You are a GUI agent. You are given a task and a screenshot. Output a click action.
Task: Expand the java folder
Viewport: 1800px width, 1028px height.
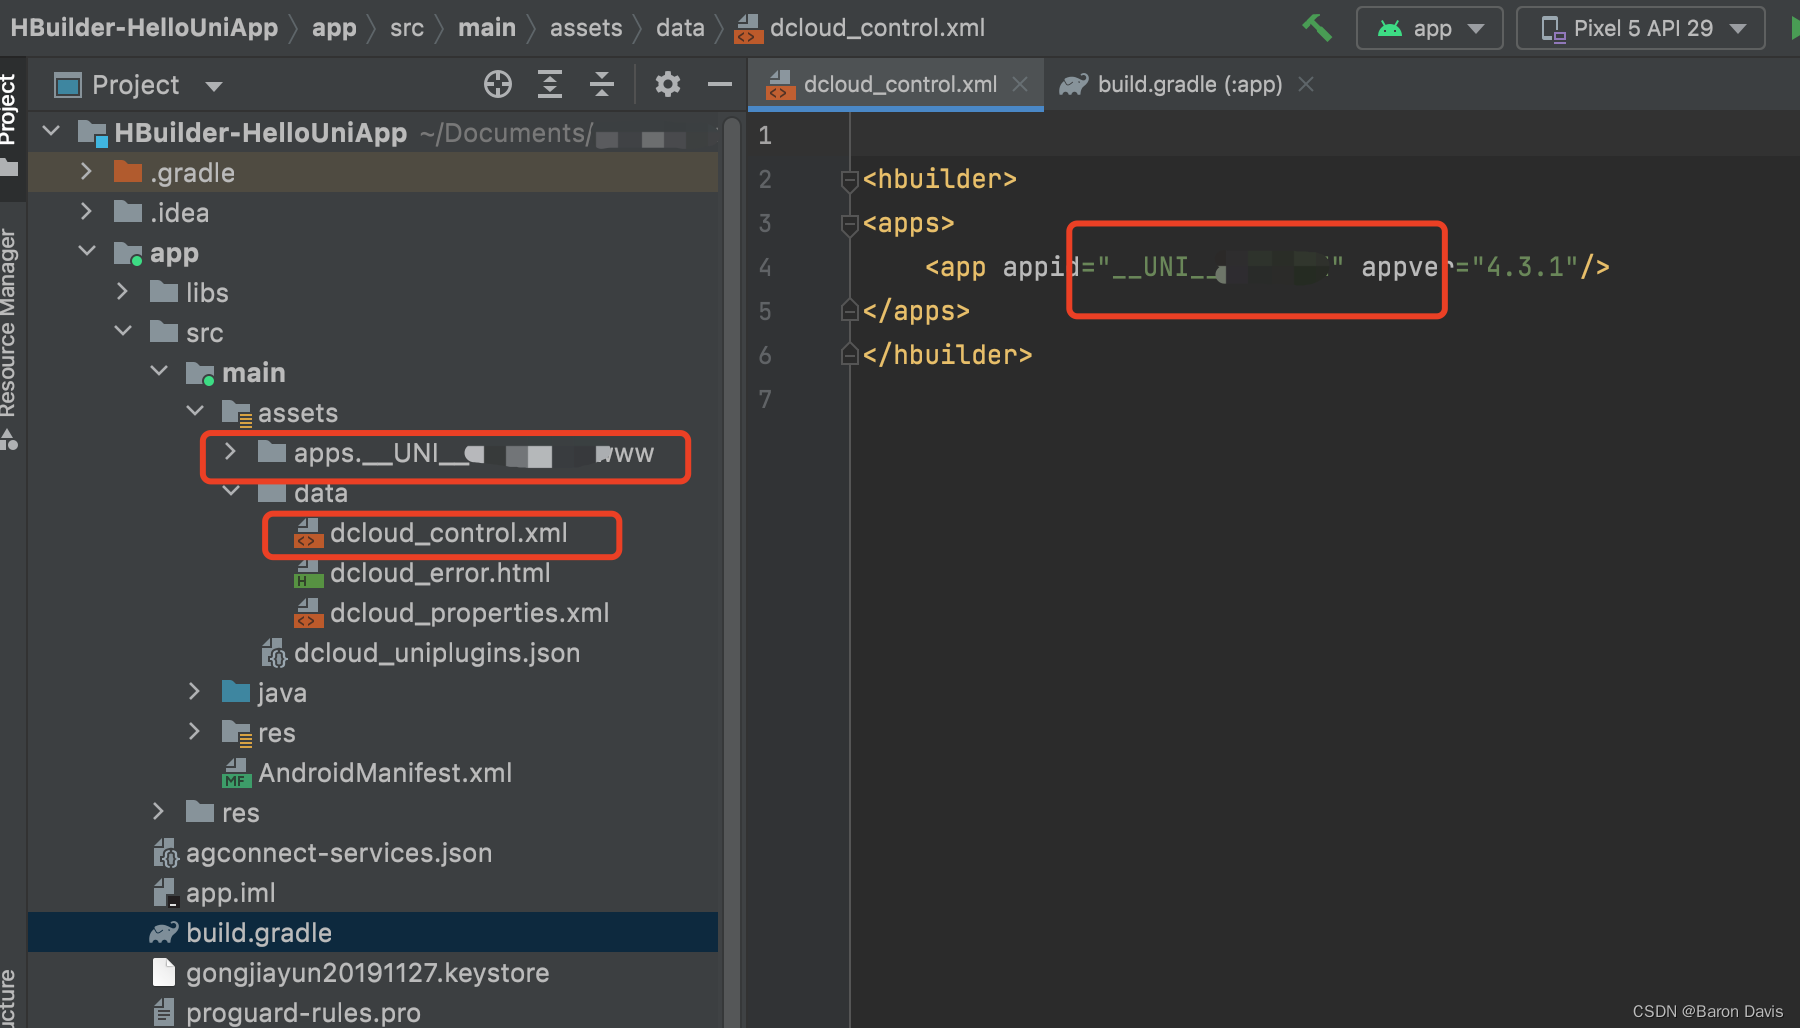coord(194,692)
